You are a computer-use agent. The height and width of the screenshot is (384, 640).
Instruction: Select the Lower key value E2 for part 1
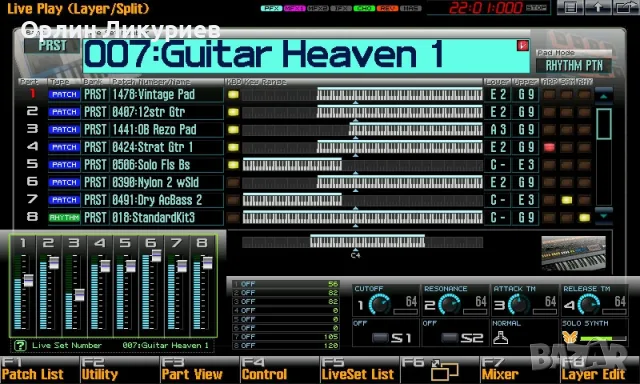point(498,95)
